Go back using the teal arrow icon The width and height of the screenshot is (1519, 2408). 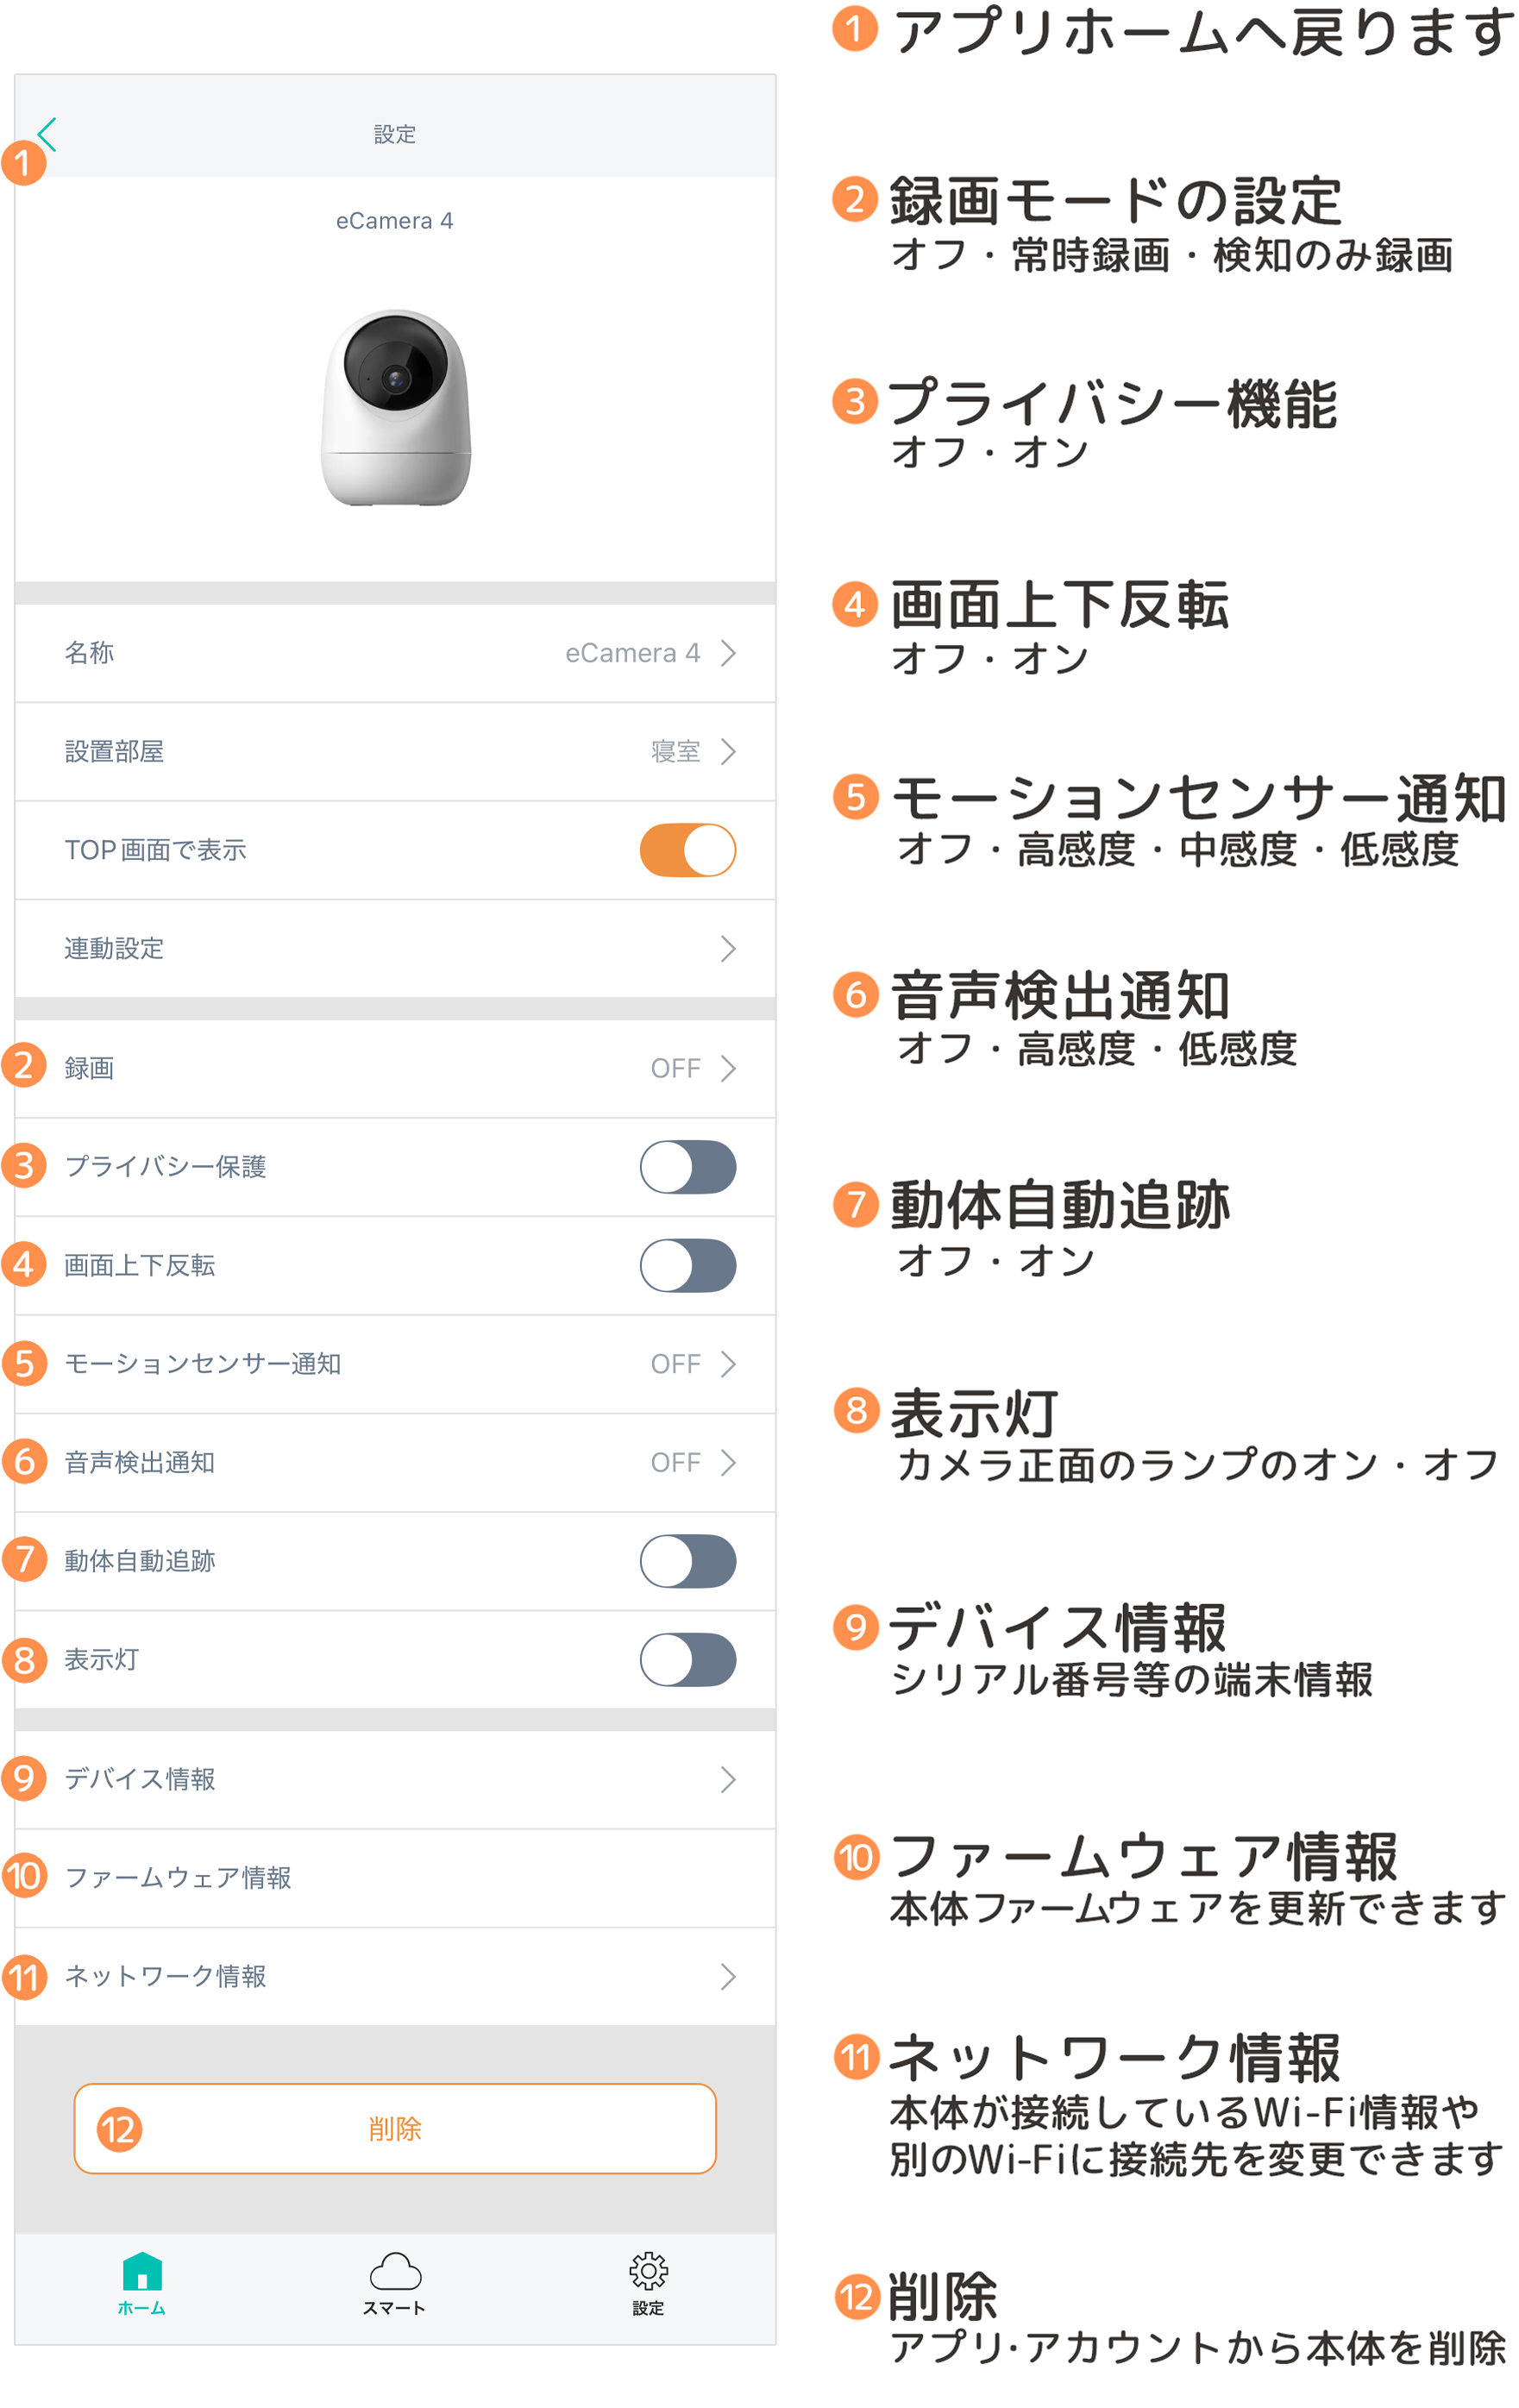point(46,134)
